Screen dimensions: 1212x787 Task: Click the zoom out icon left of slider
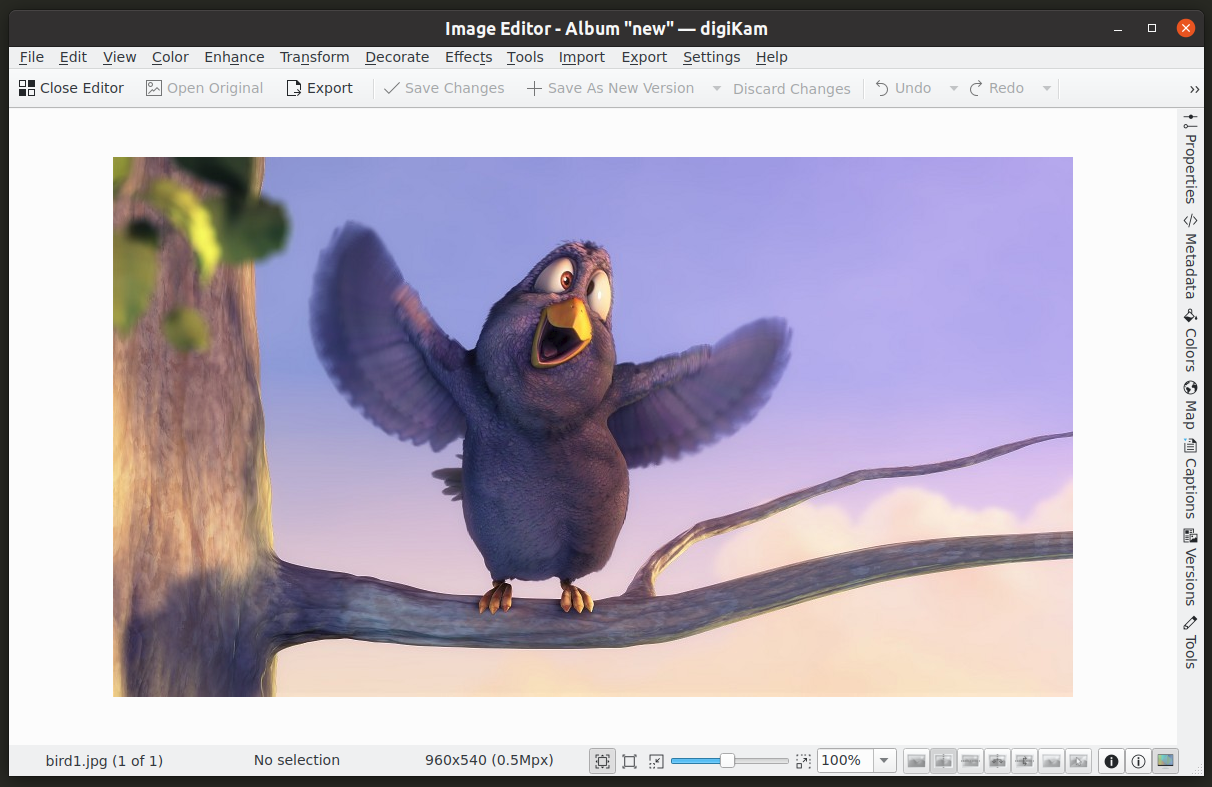pos(656,761)
